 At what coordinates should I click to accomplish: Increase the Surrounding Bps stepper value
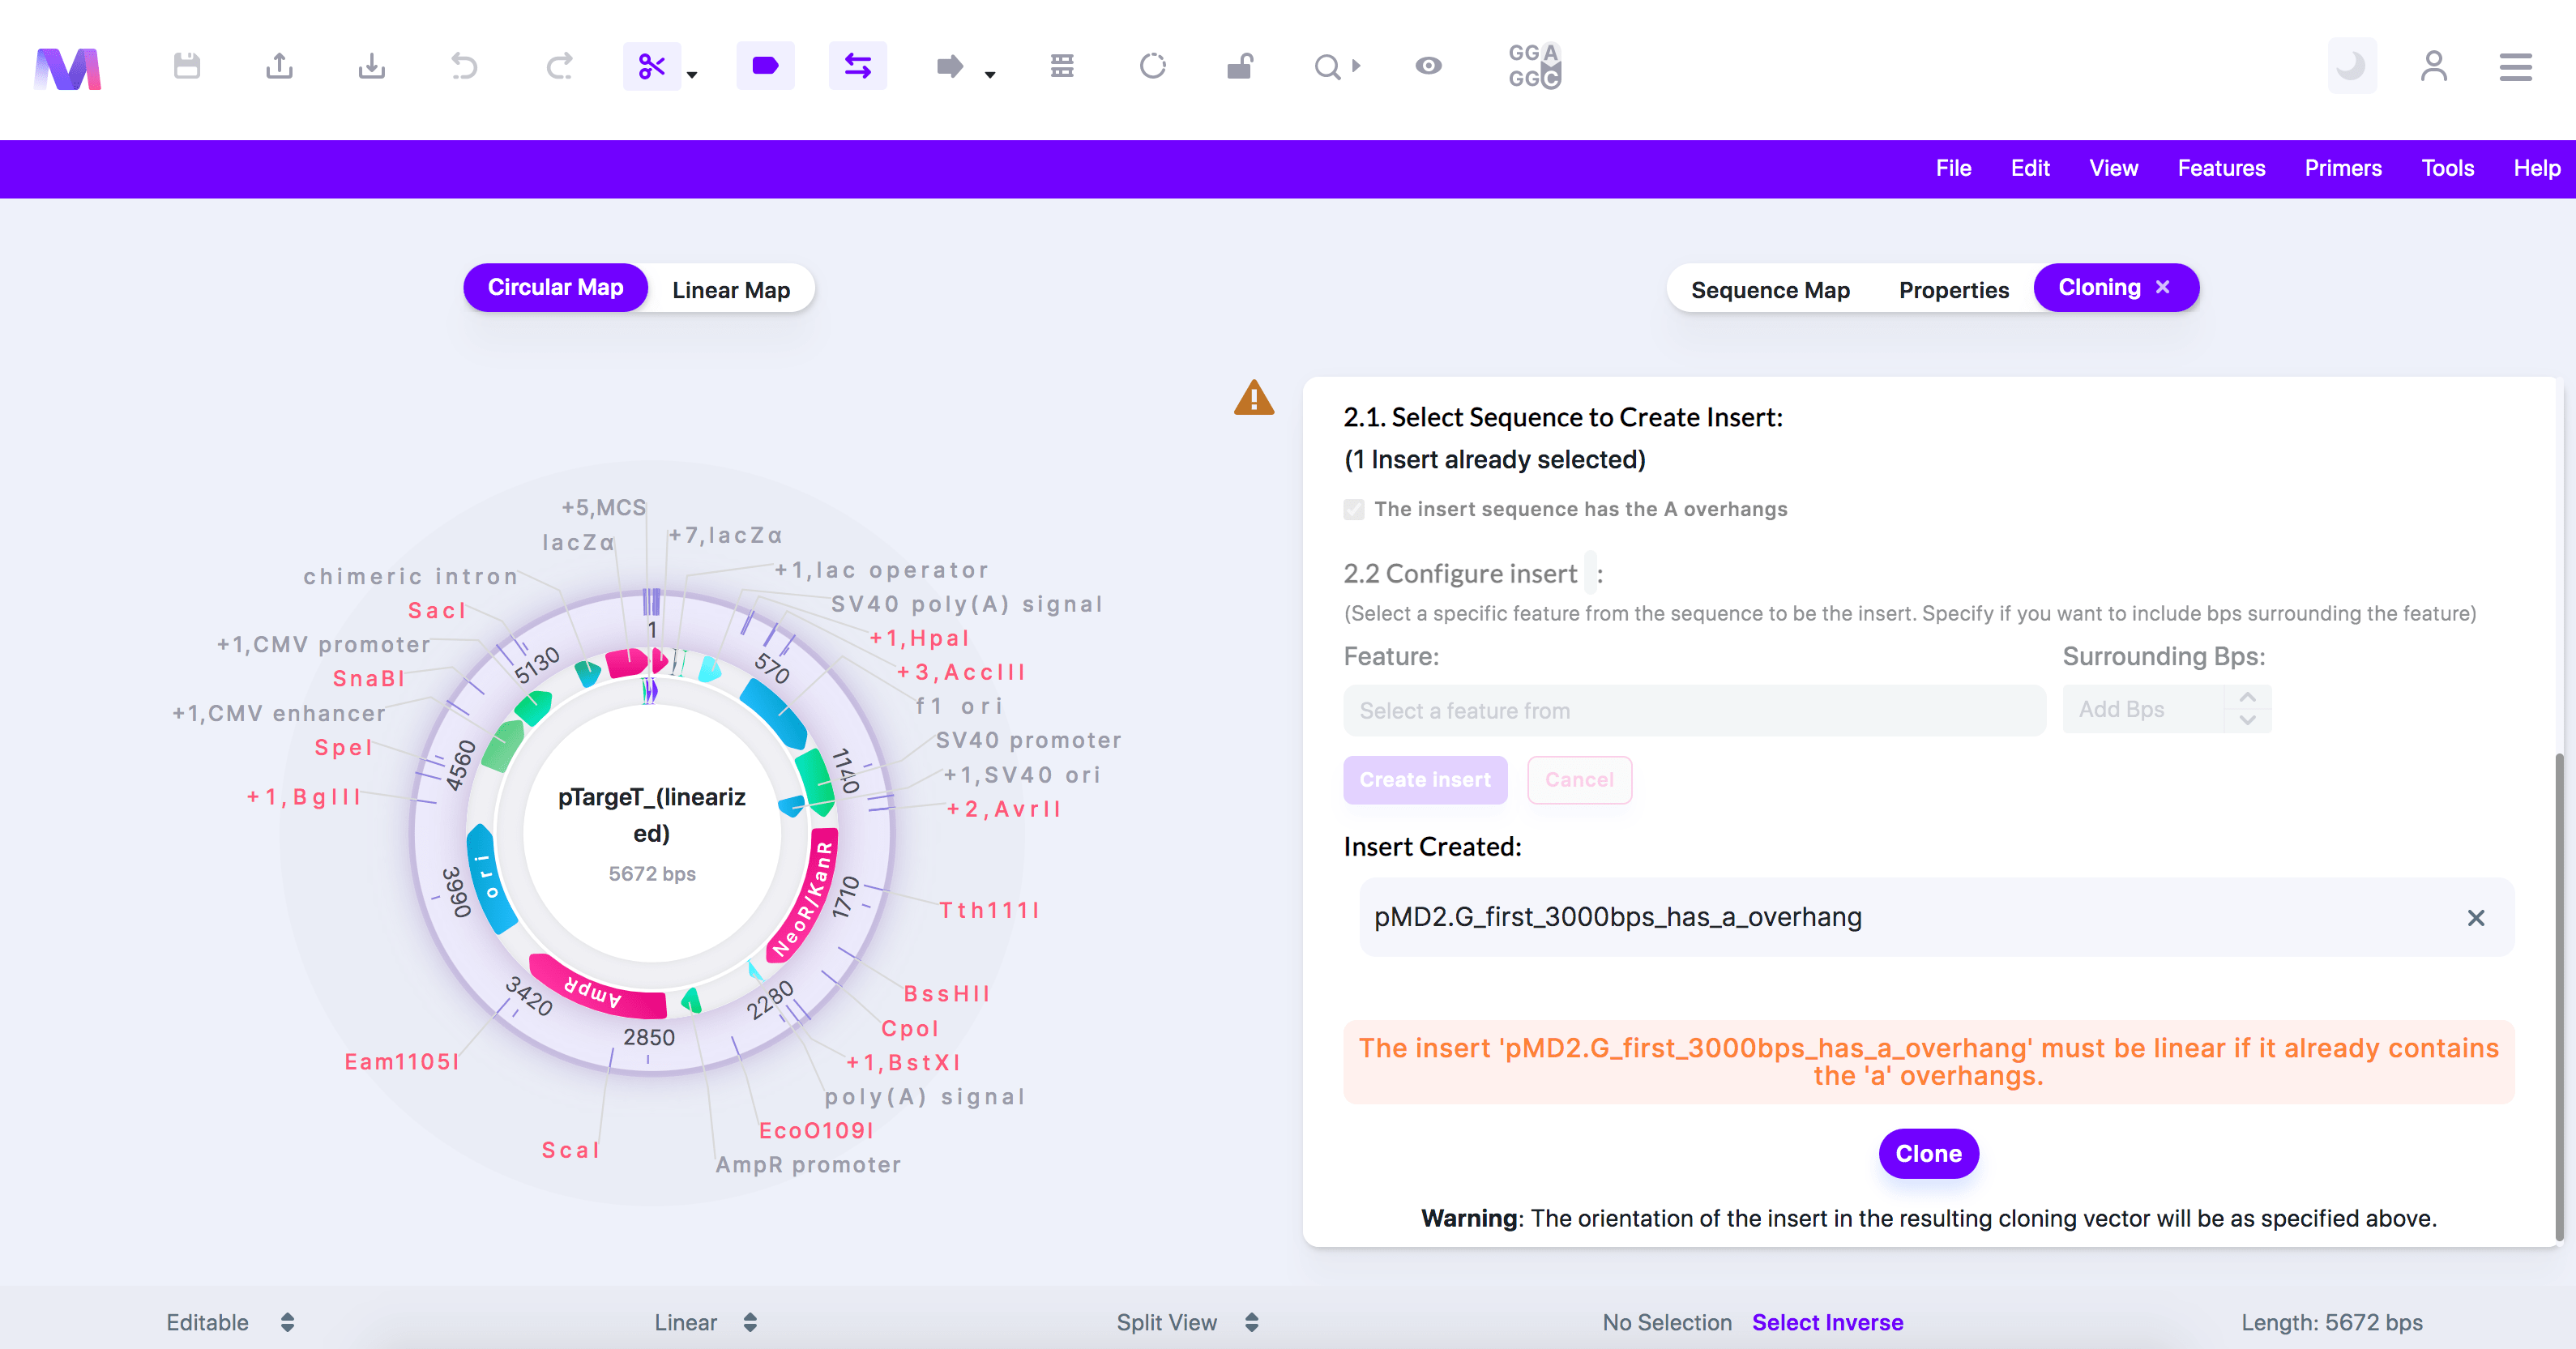tap(2247, 697)
